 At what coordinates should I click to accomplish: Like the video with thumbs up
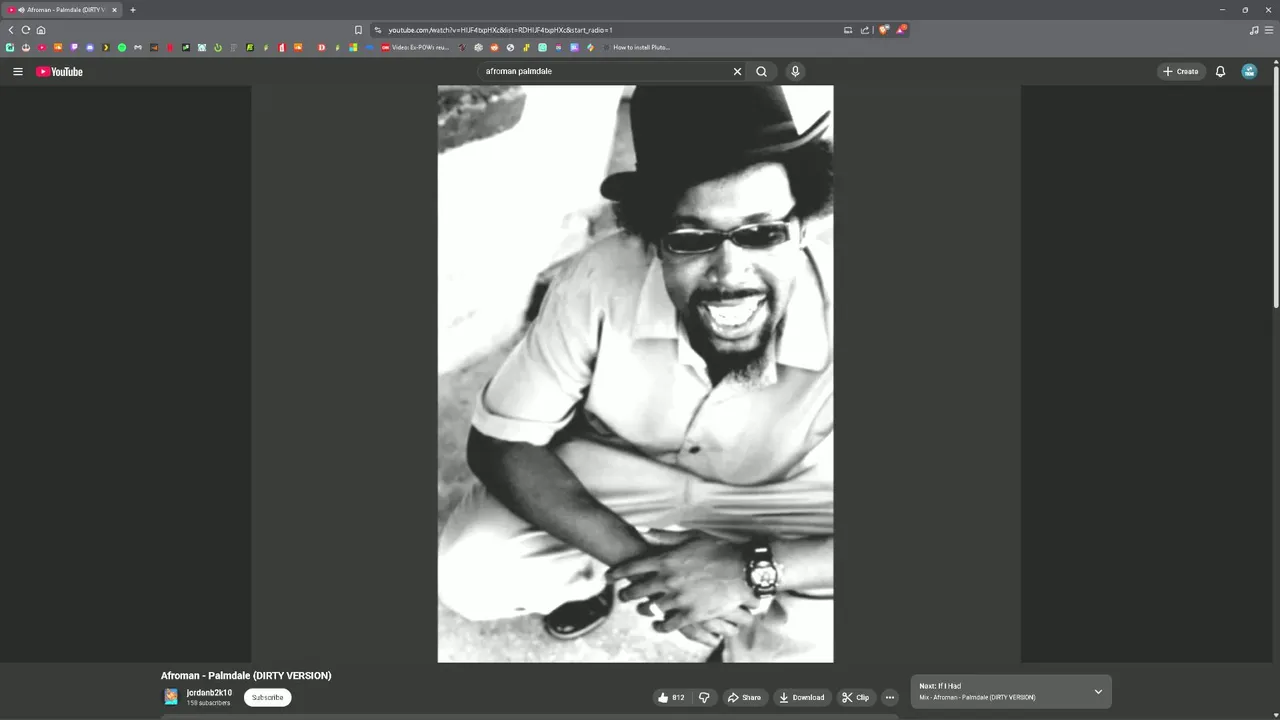(x=671, y=697)
